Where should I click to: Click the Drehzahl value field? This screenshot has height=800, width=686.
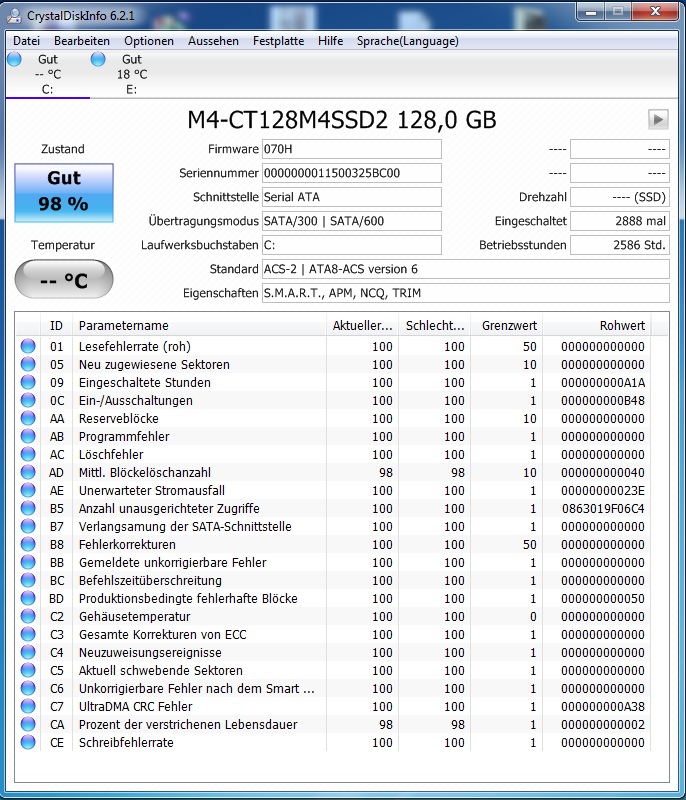point(620,197)
